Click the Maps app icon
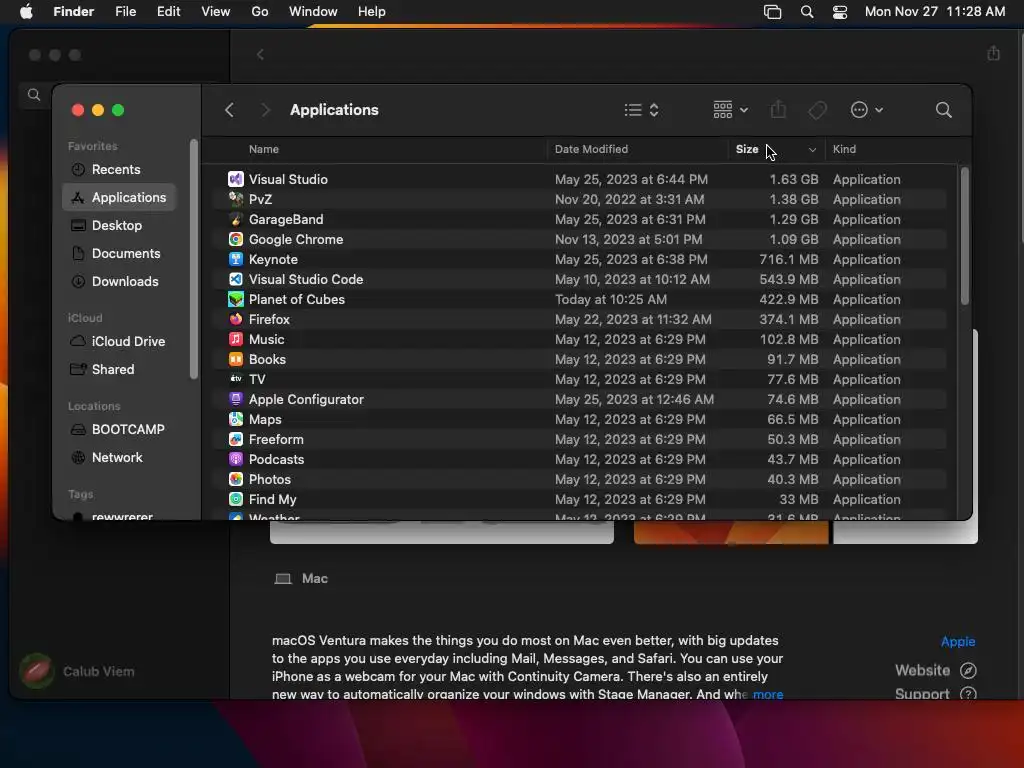 236,419
